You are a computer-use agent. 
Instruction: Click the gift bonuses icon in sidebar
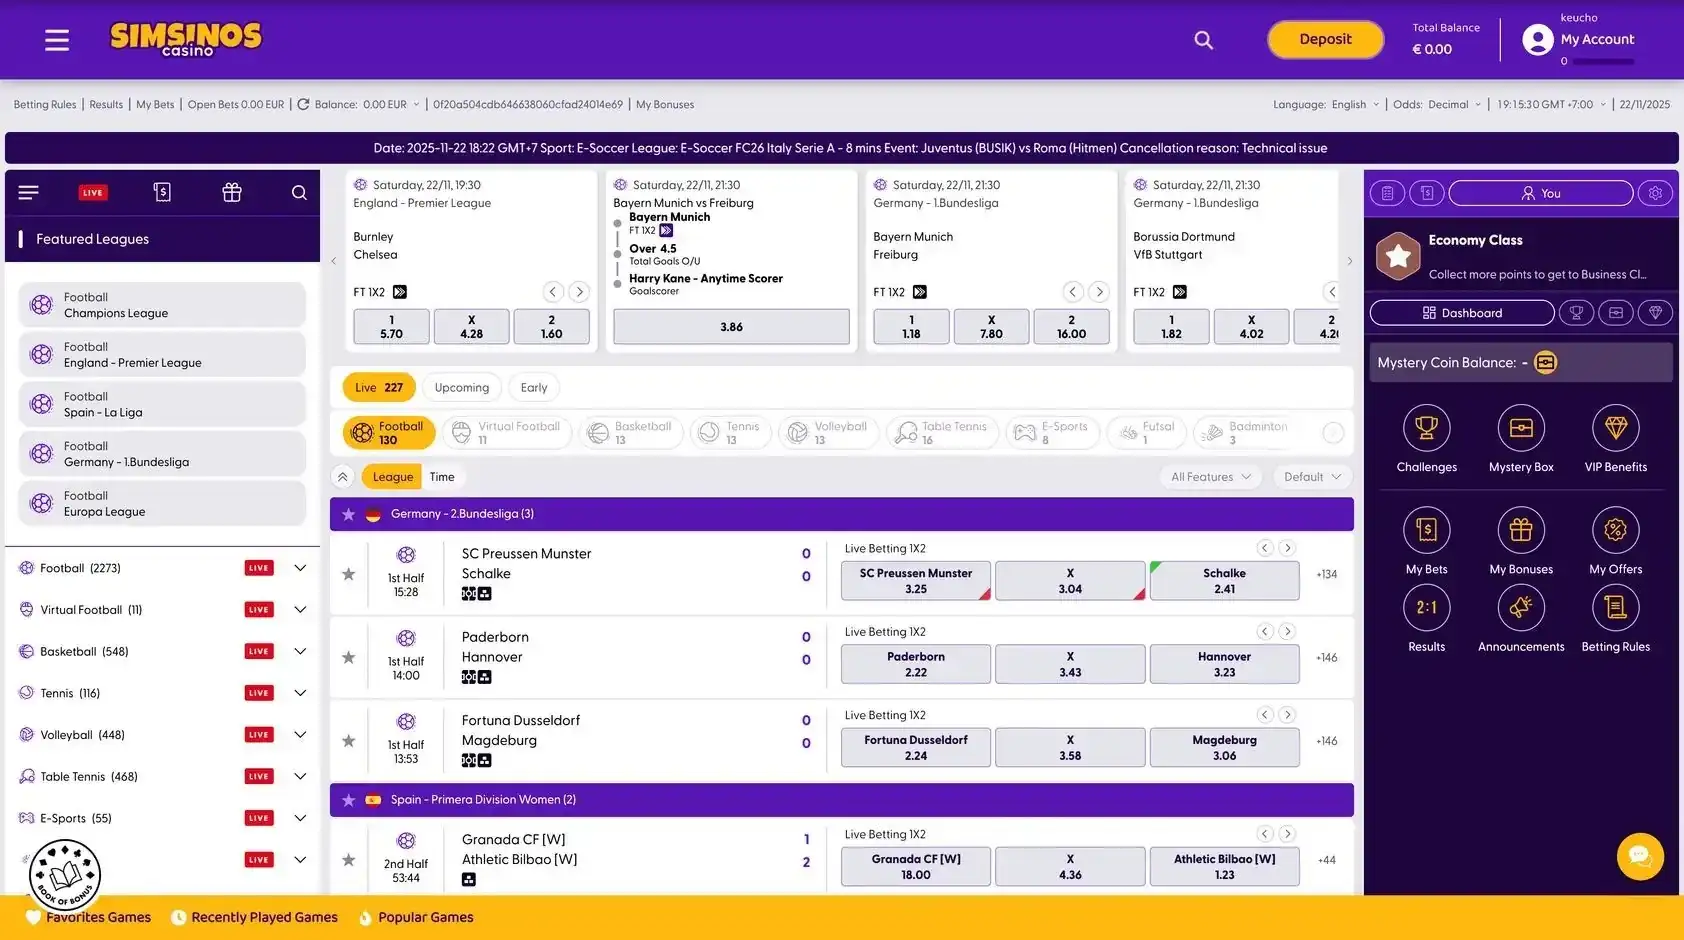(x=232, y=192)
